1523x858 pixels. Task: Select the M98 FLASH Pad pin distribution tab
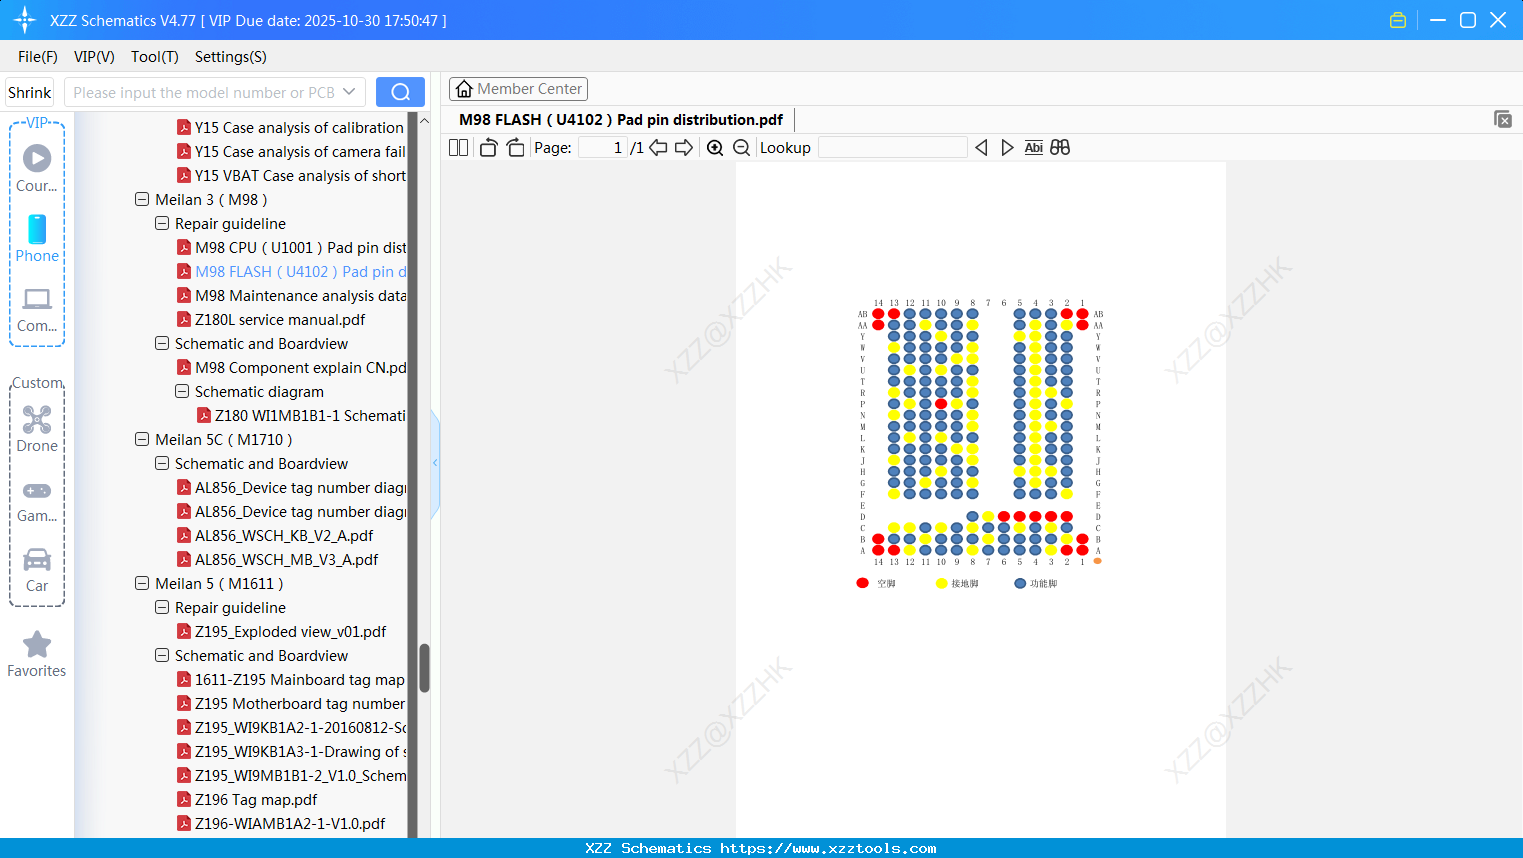[621, 120]
